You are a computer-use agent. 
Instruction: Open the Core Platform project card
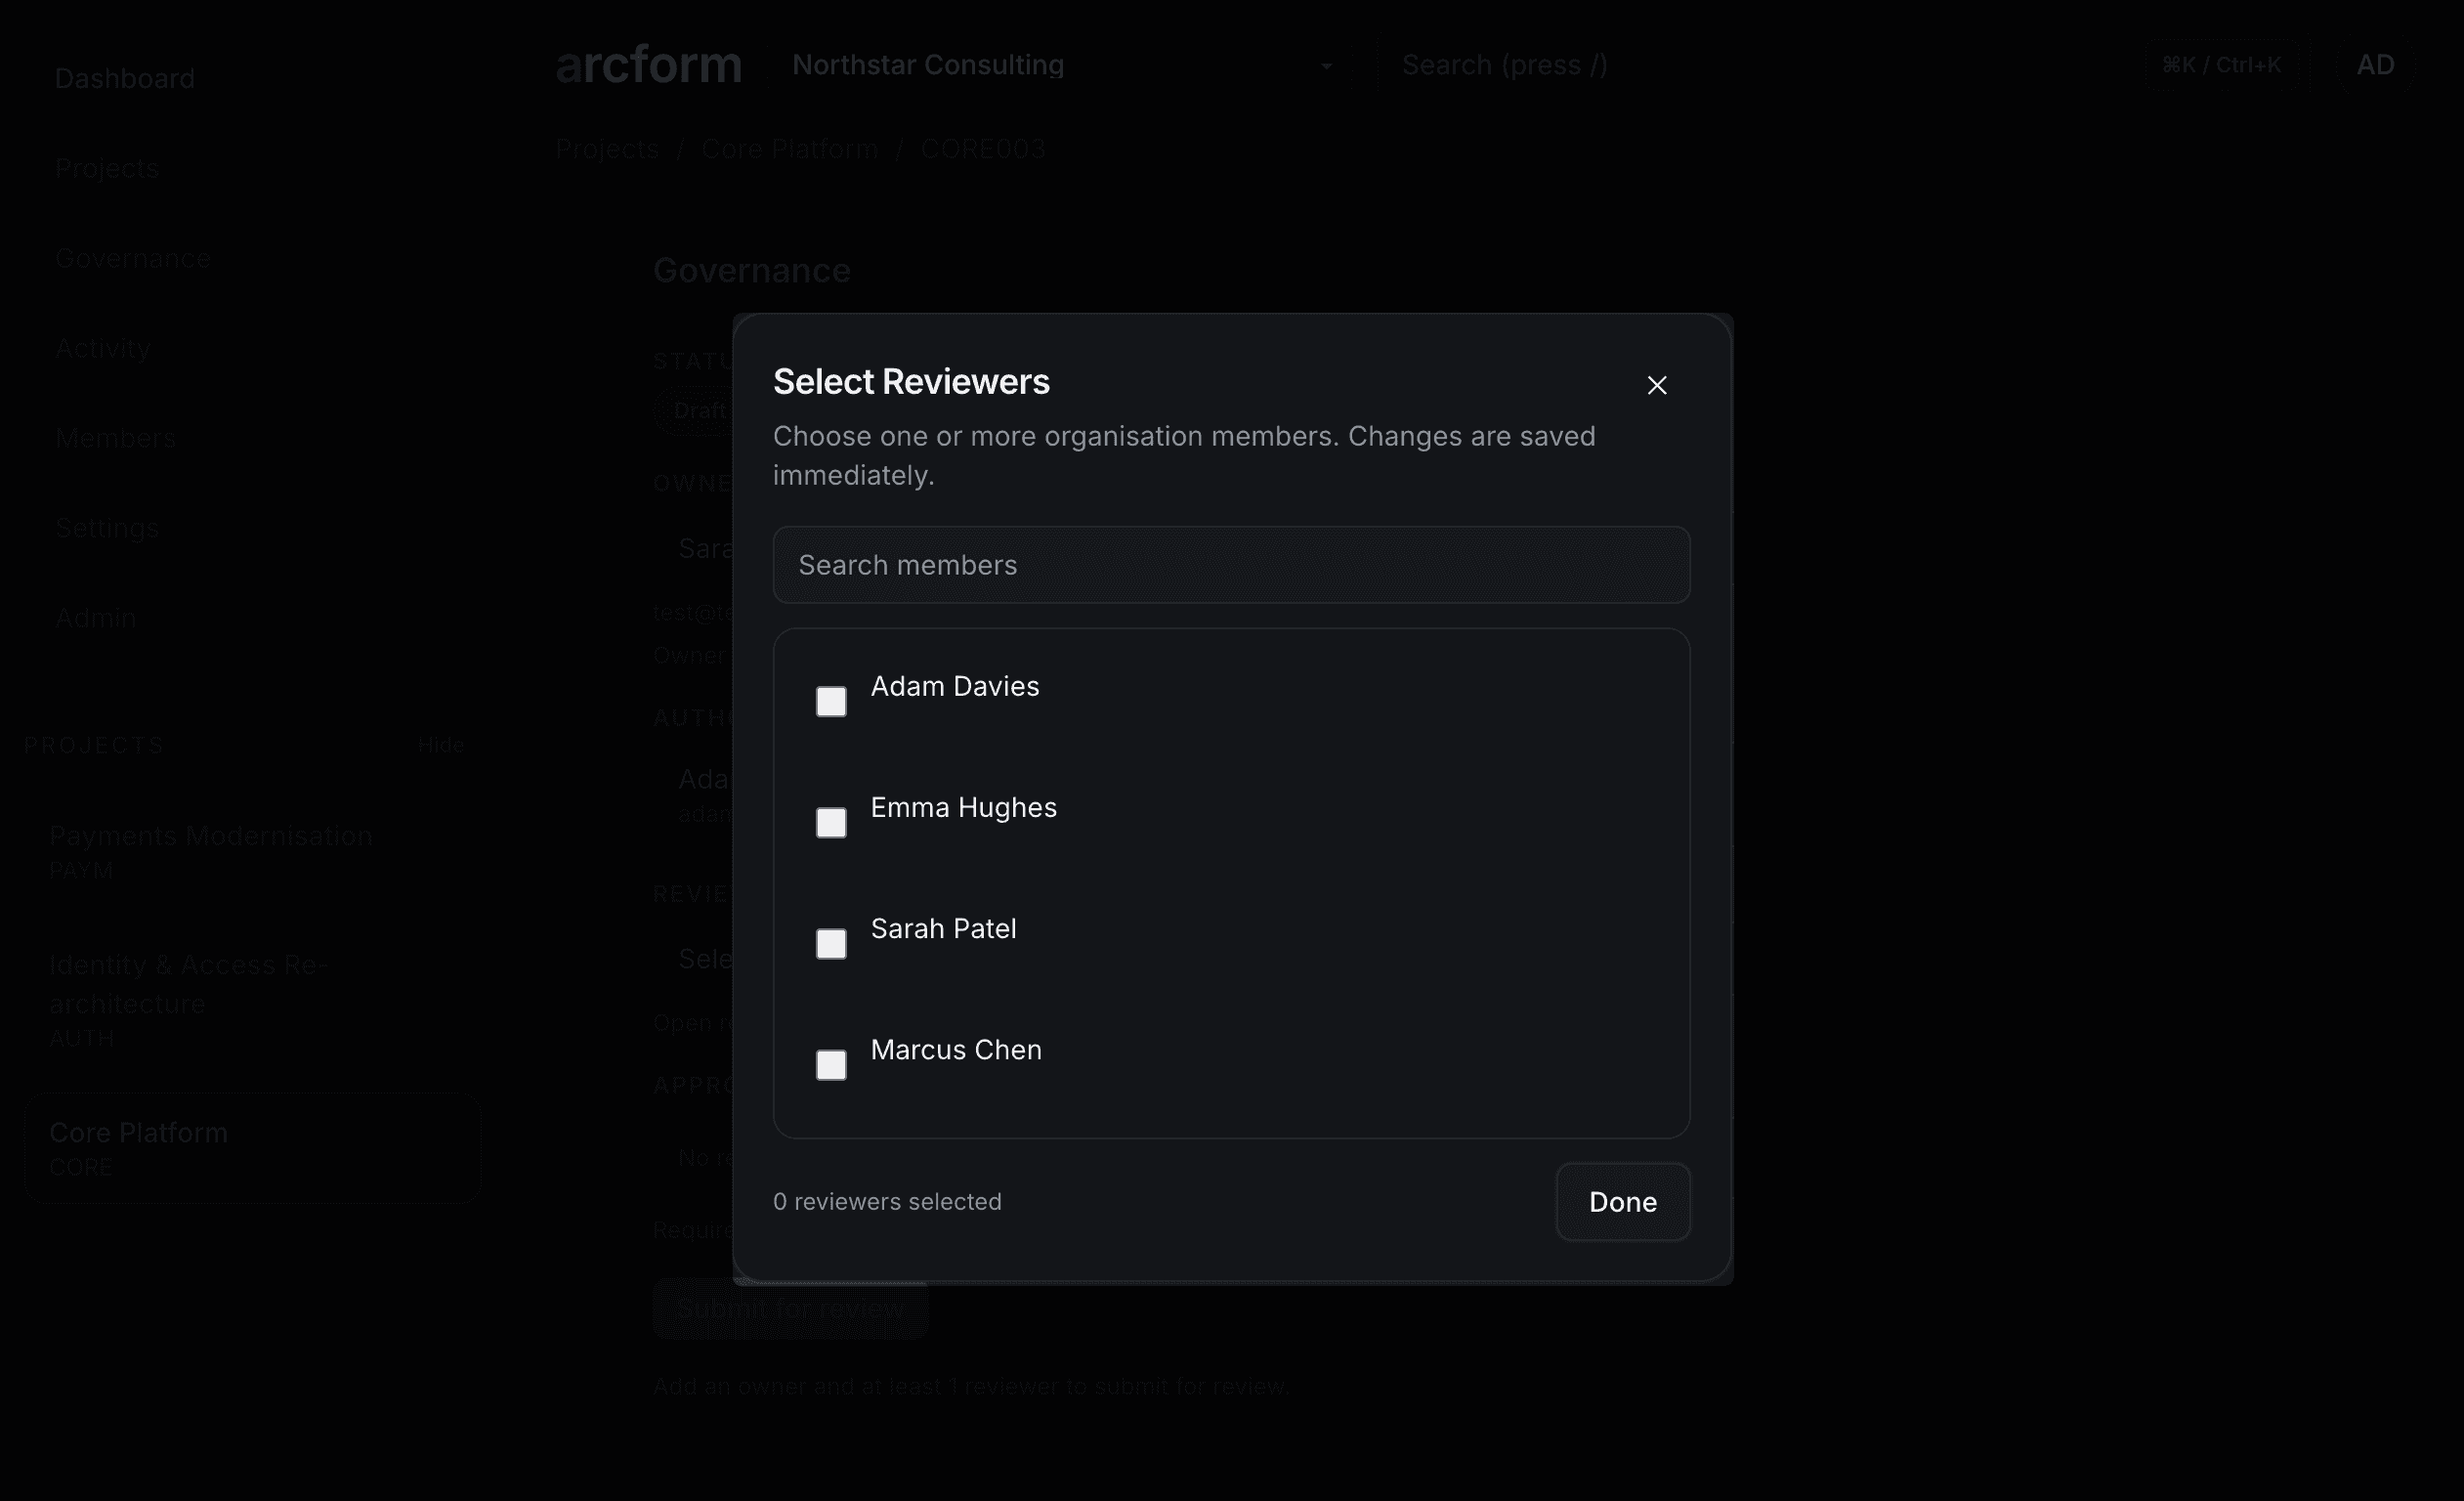(x=252, y=1147)
